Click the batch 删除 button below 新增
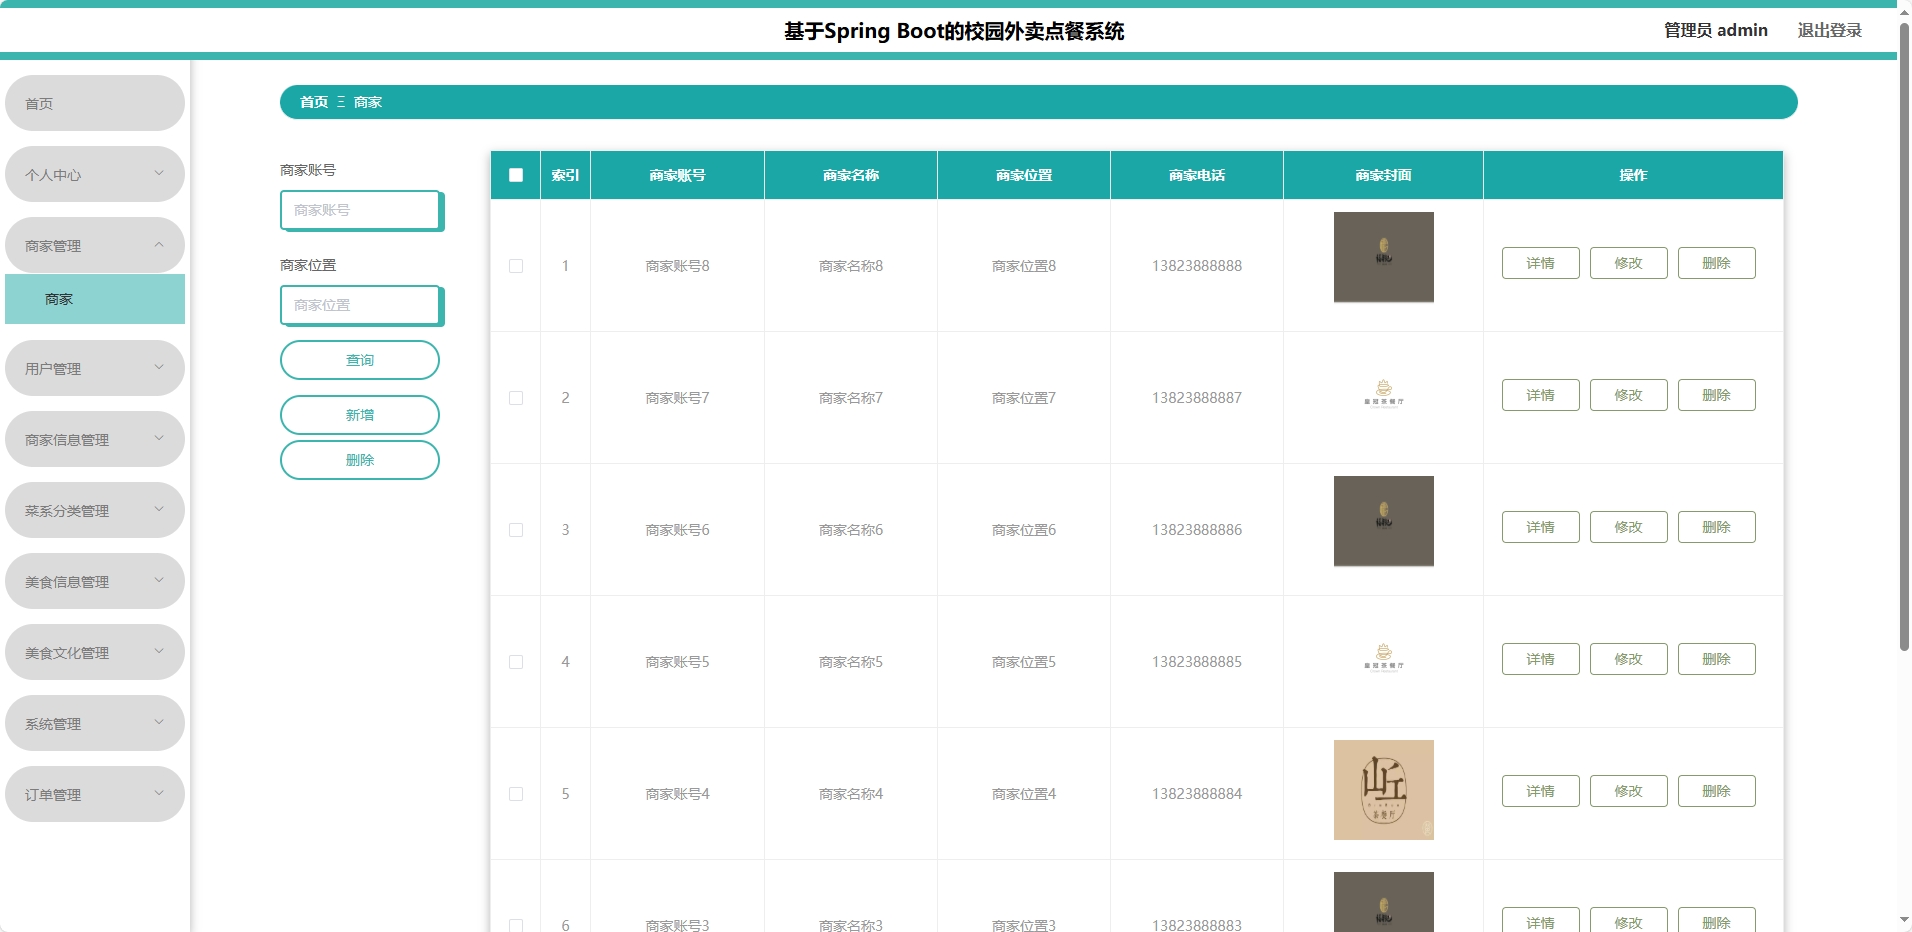 [x=360, y=460]
